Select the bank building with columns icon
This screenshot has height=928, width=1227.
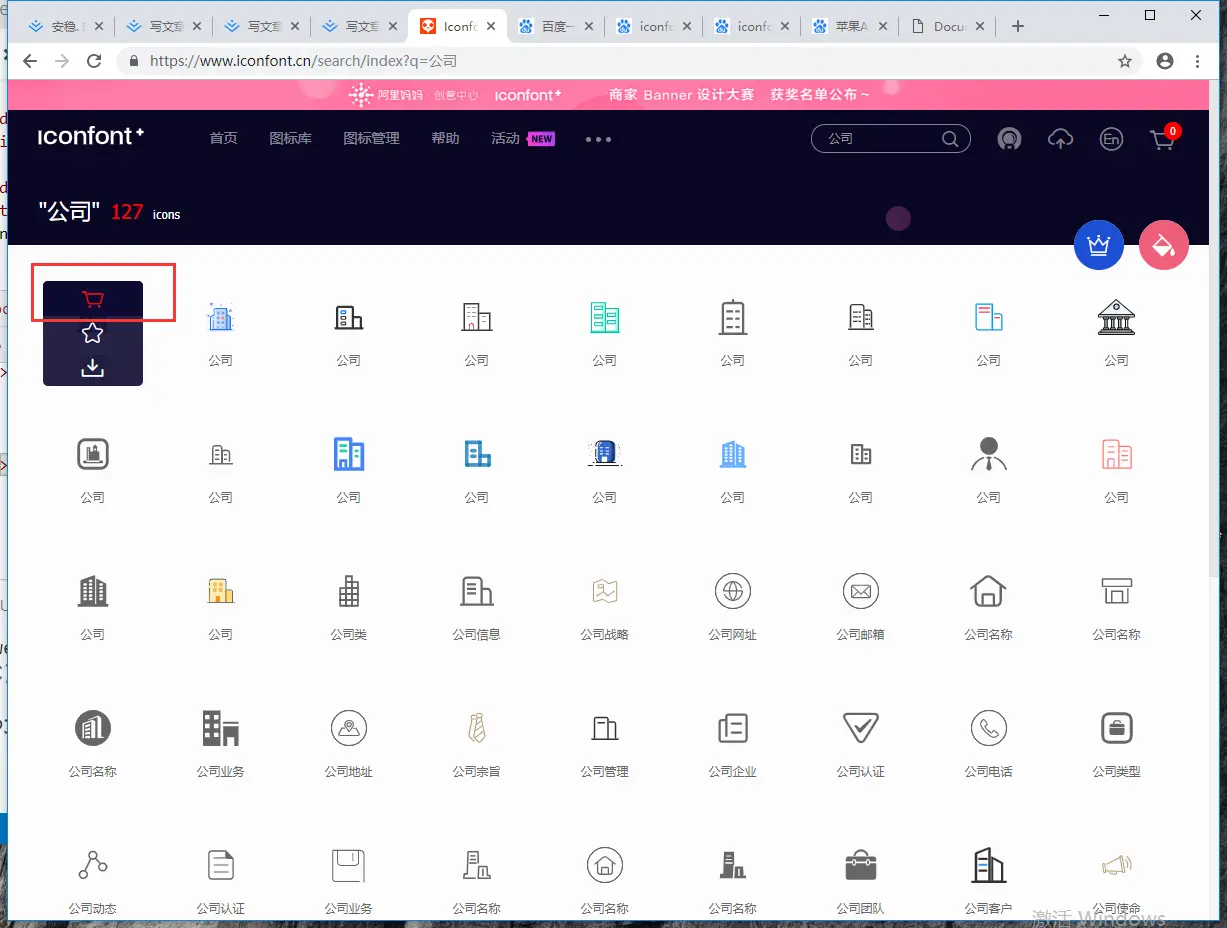(1116, 318)
